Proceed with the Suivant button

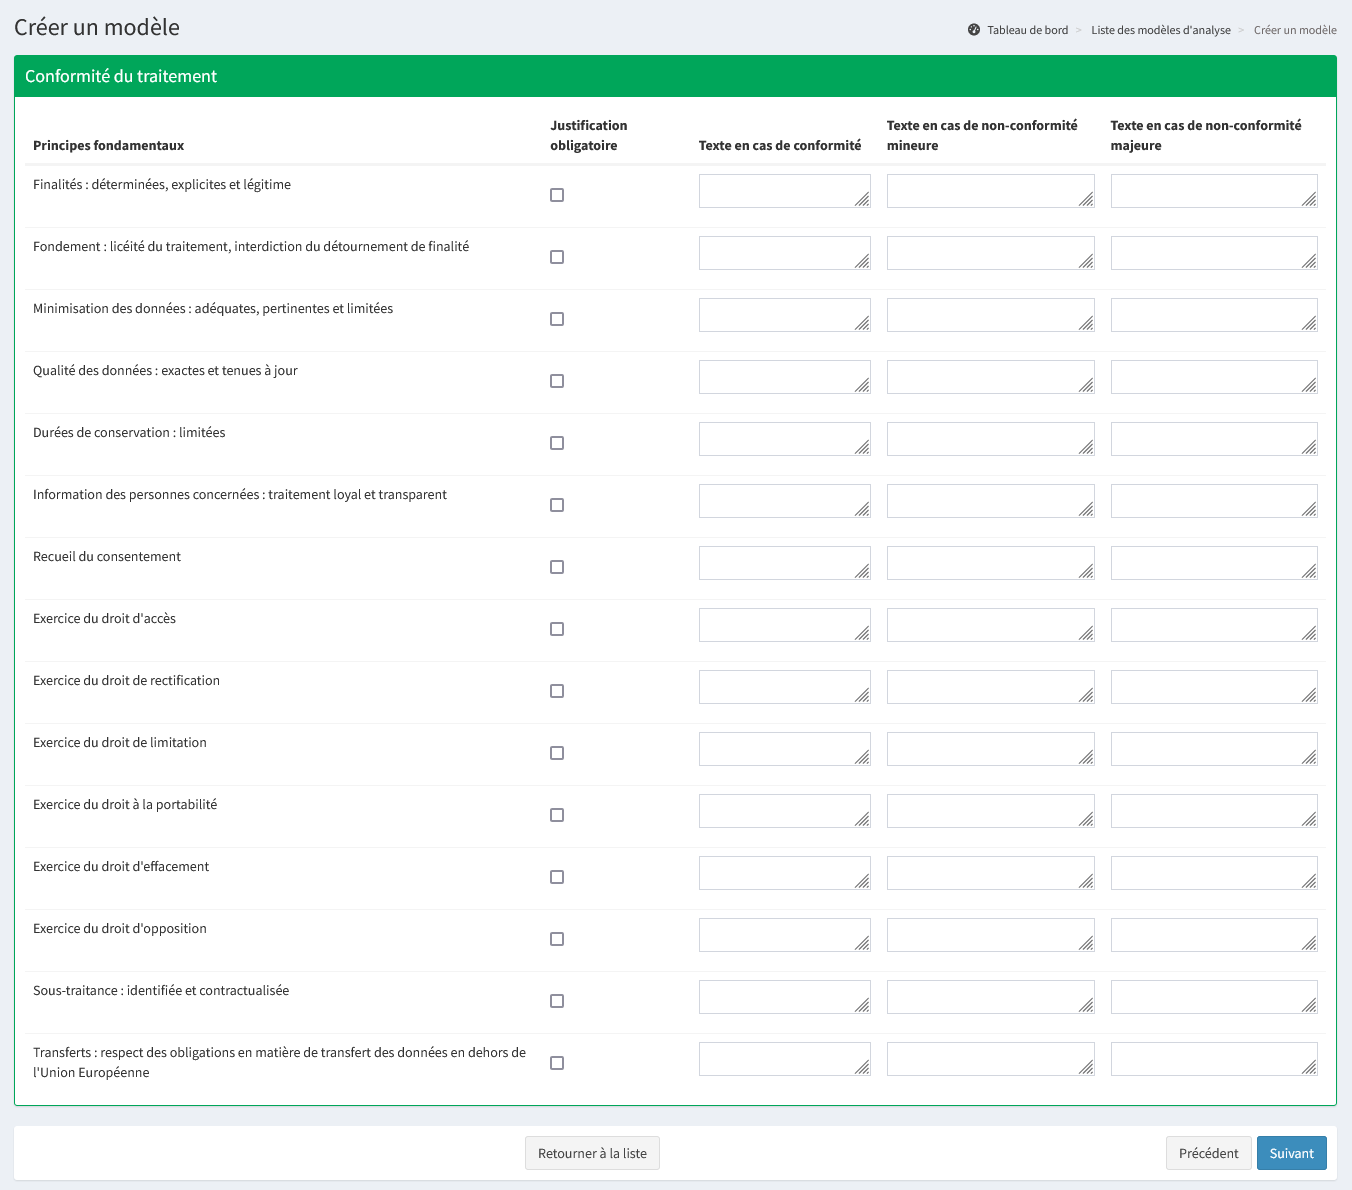point(1291,1153)
